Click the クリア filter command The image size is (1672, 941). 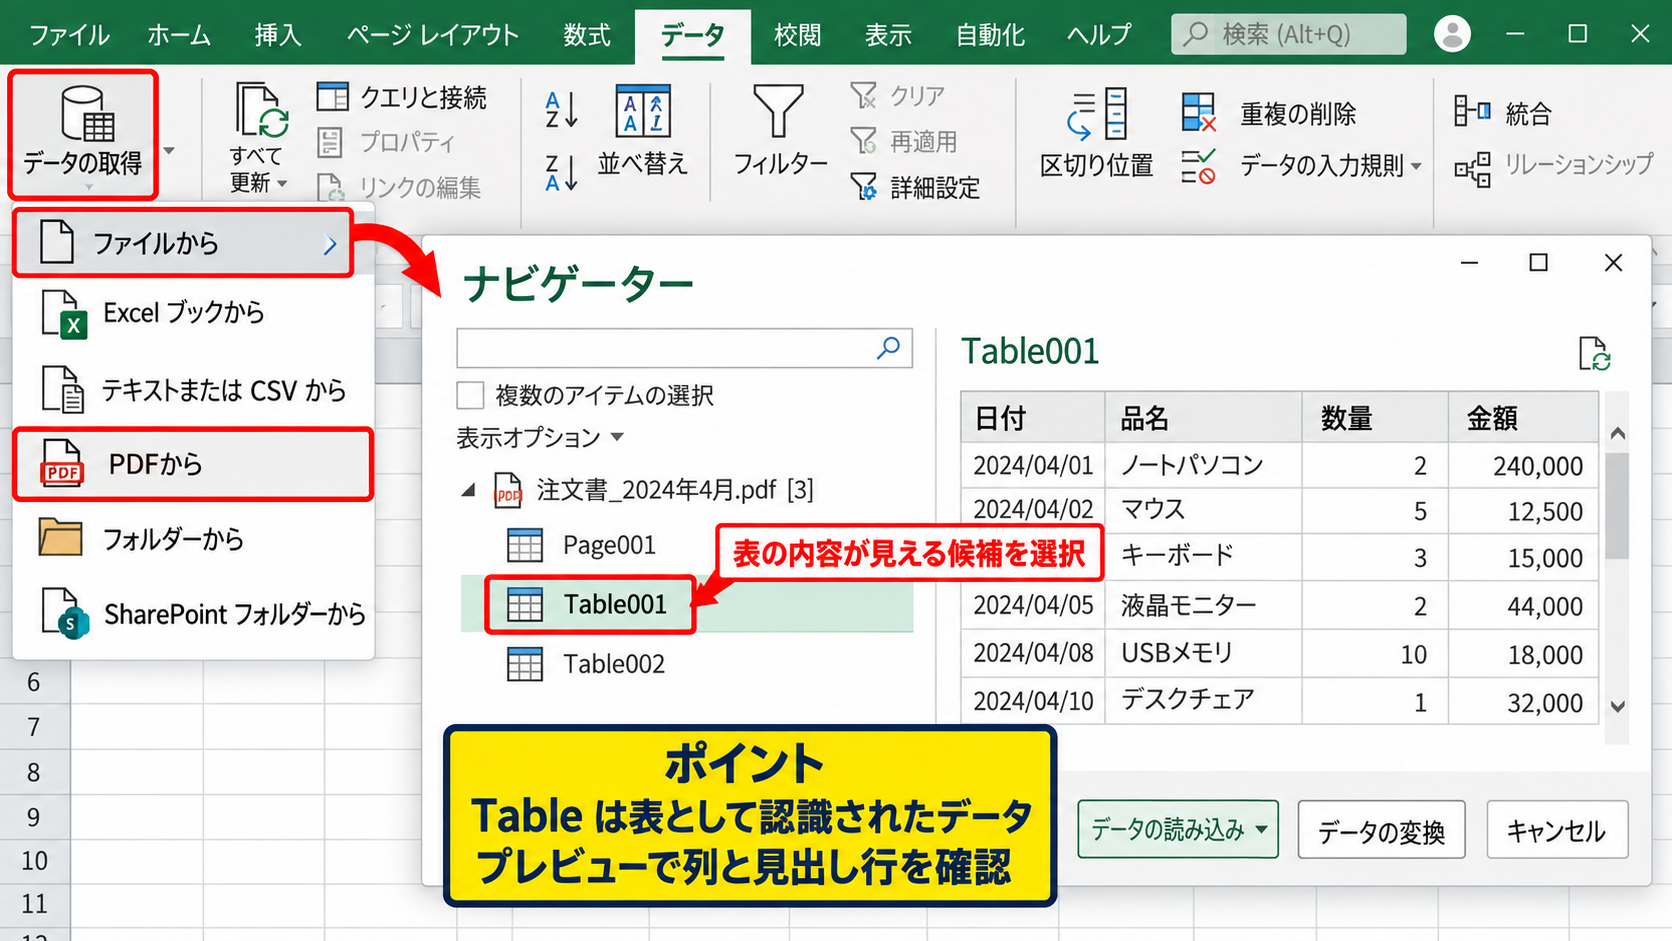point(897,96)
